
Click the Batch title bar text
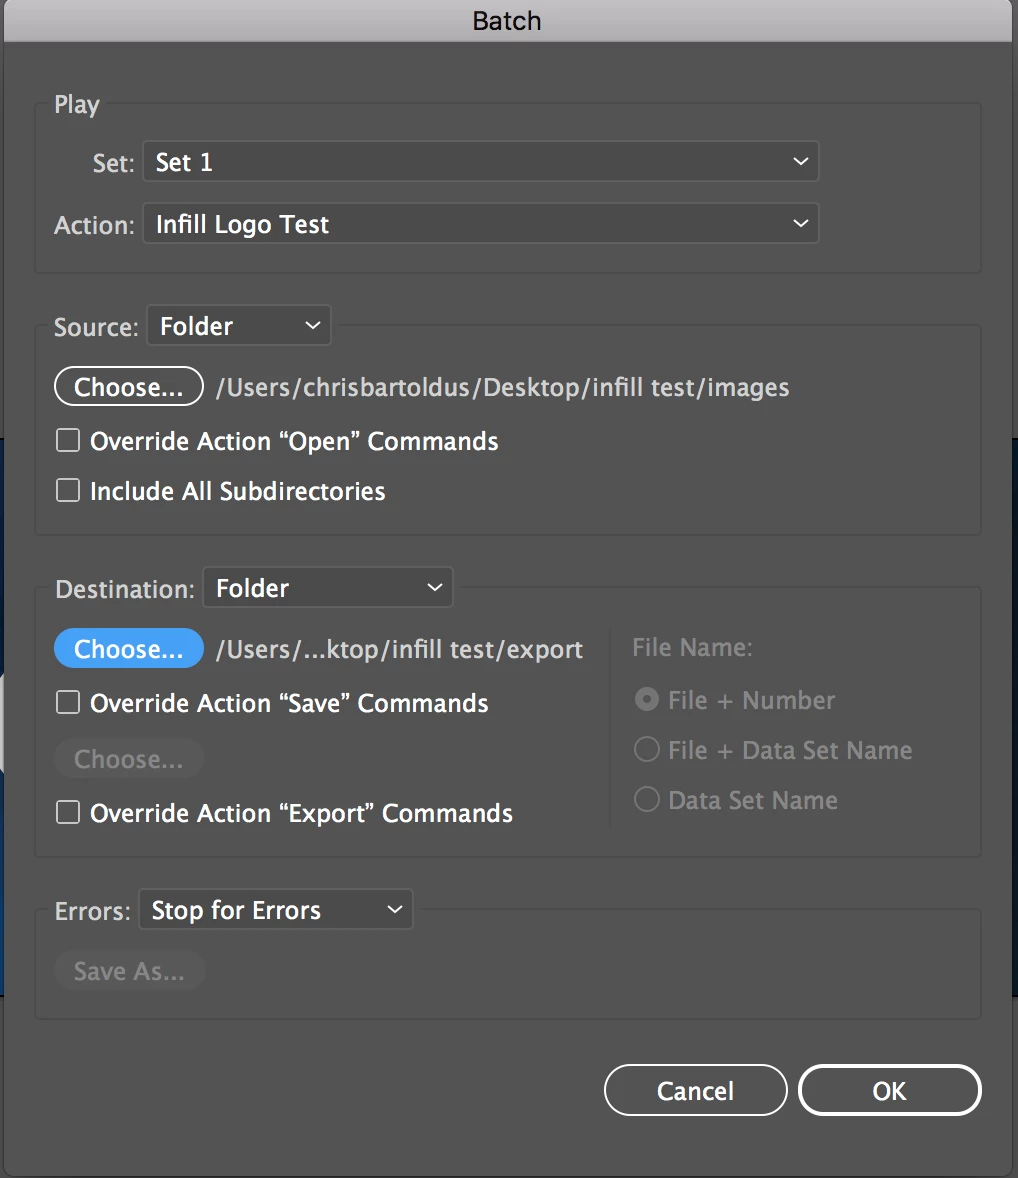(x=507, y=20)
